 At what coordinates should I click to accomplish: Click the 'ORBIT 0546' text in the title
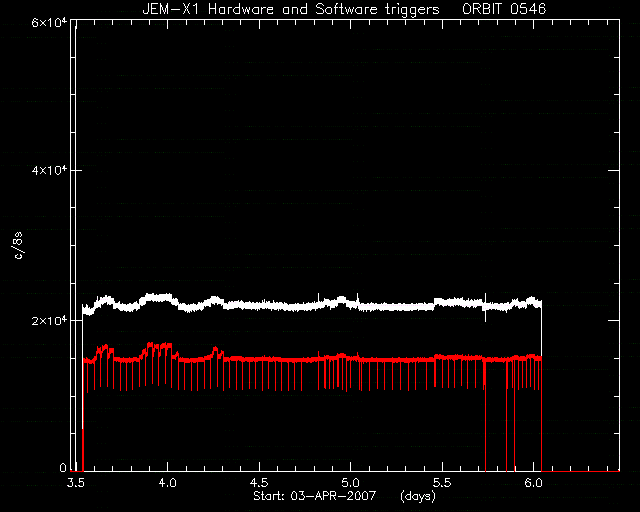(504, 9)
